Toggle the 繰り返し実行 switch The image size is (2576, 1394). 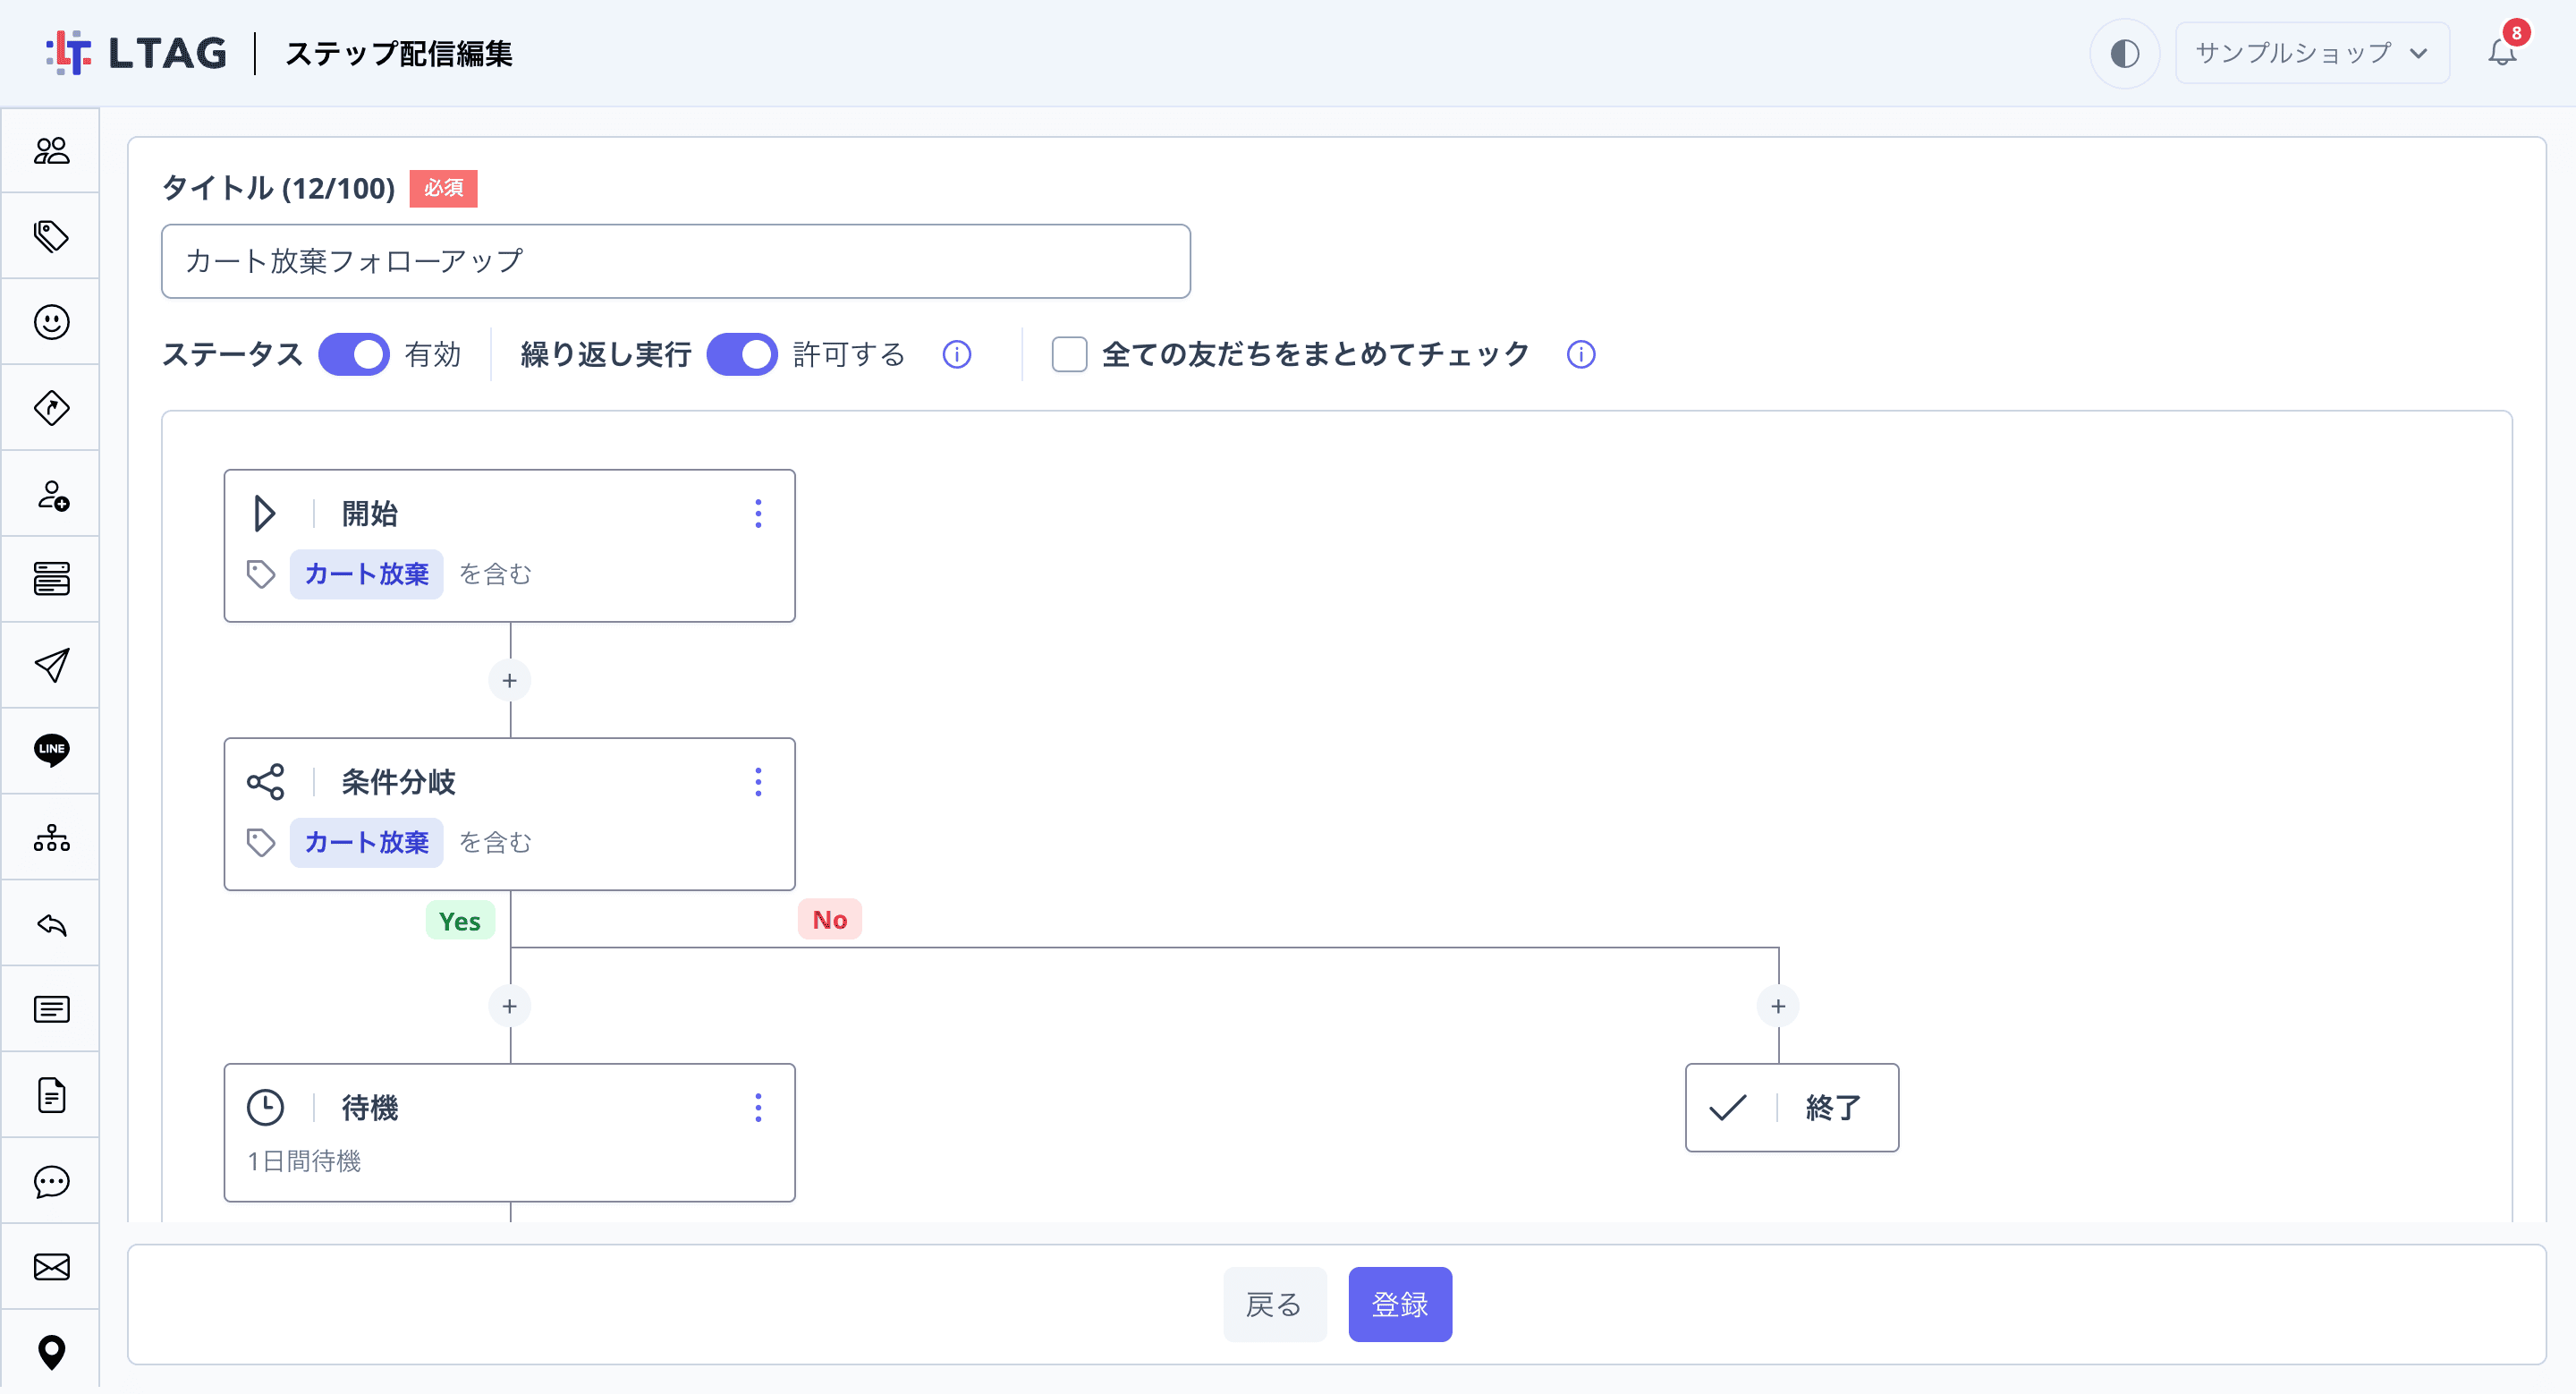pos(742,354)
